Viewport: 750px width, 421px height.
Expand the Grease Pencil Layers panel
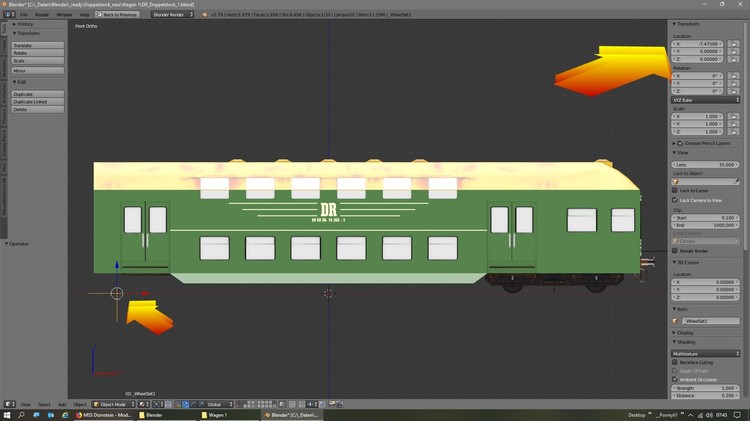674,144
